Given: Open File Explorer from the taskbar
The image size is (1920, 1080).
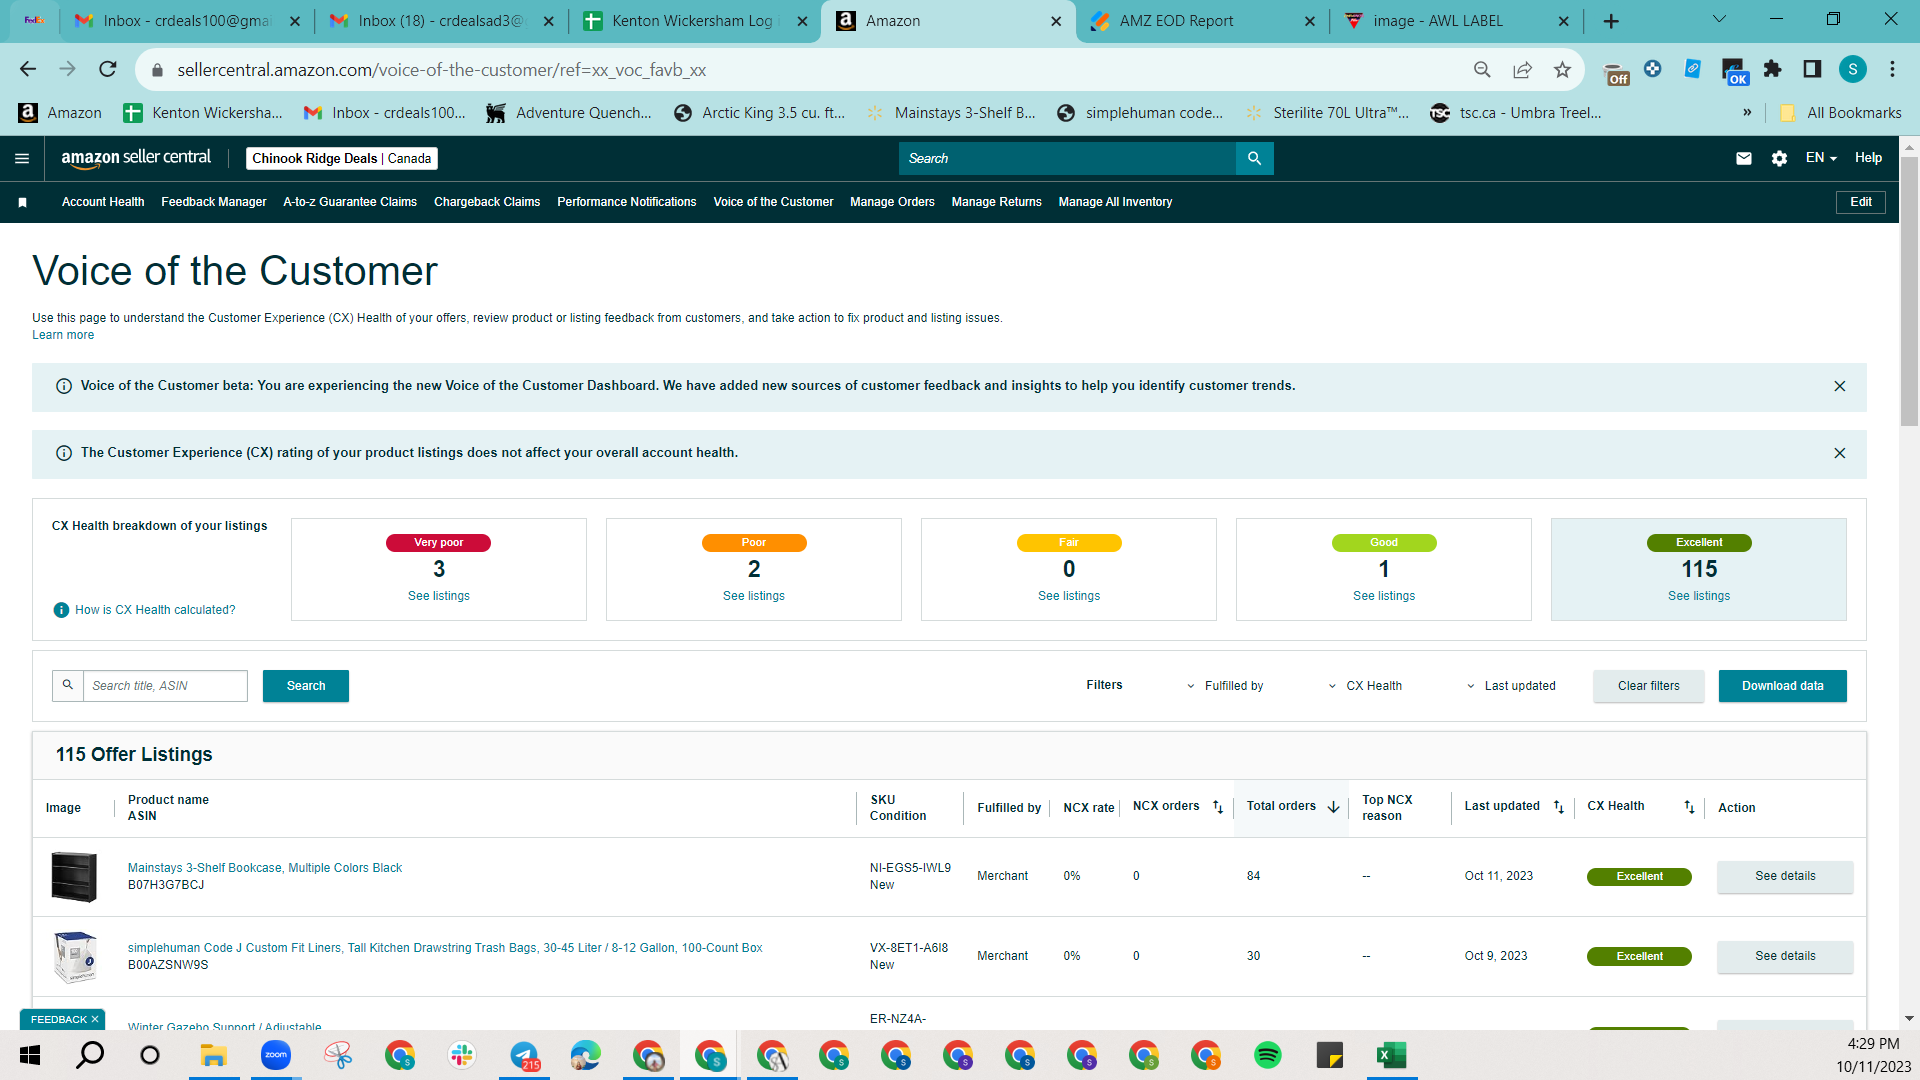Looking at the screenshot, I should pos(214,1055).
